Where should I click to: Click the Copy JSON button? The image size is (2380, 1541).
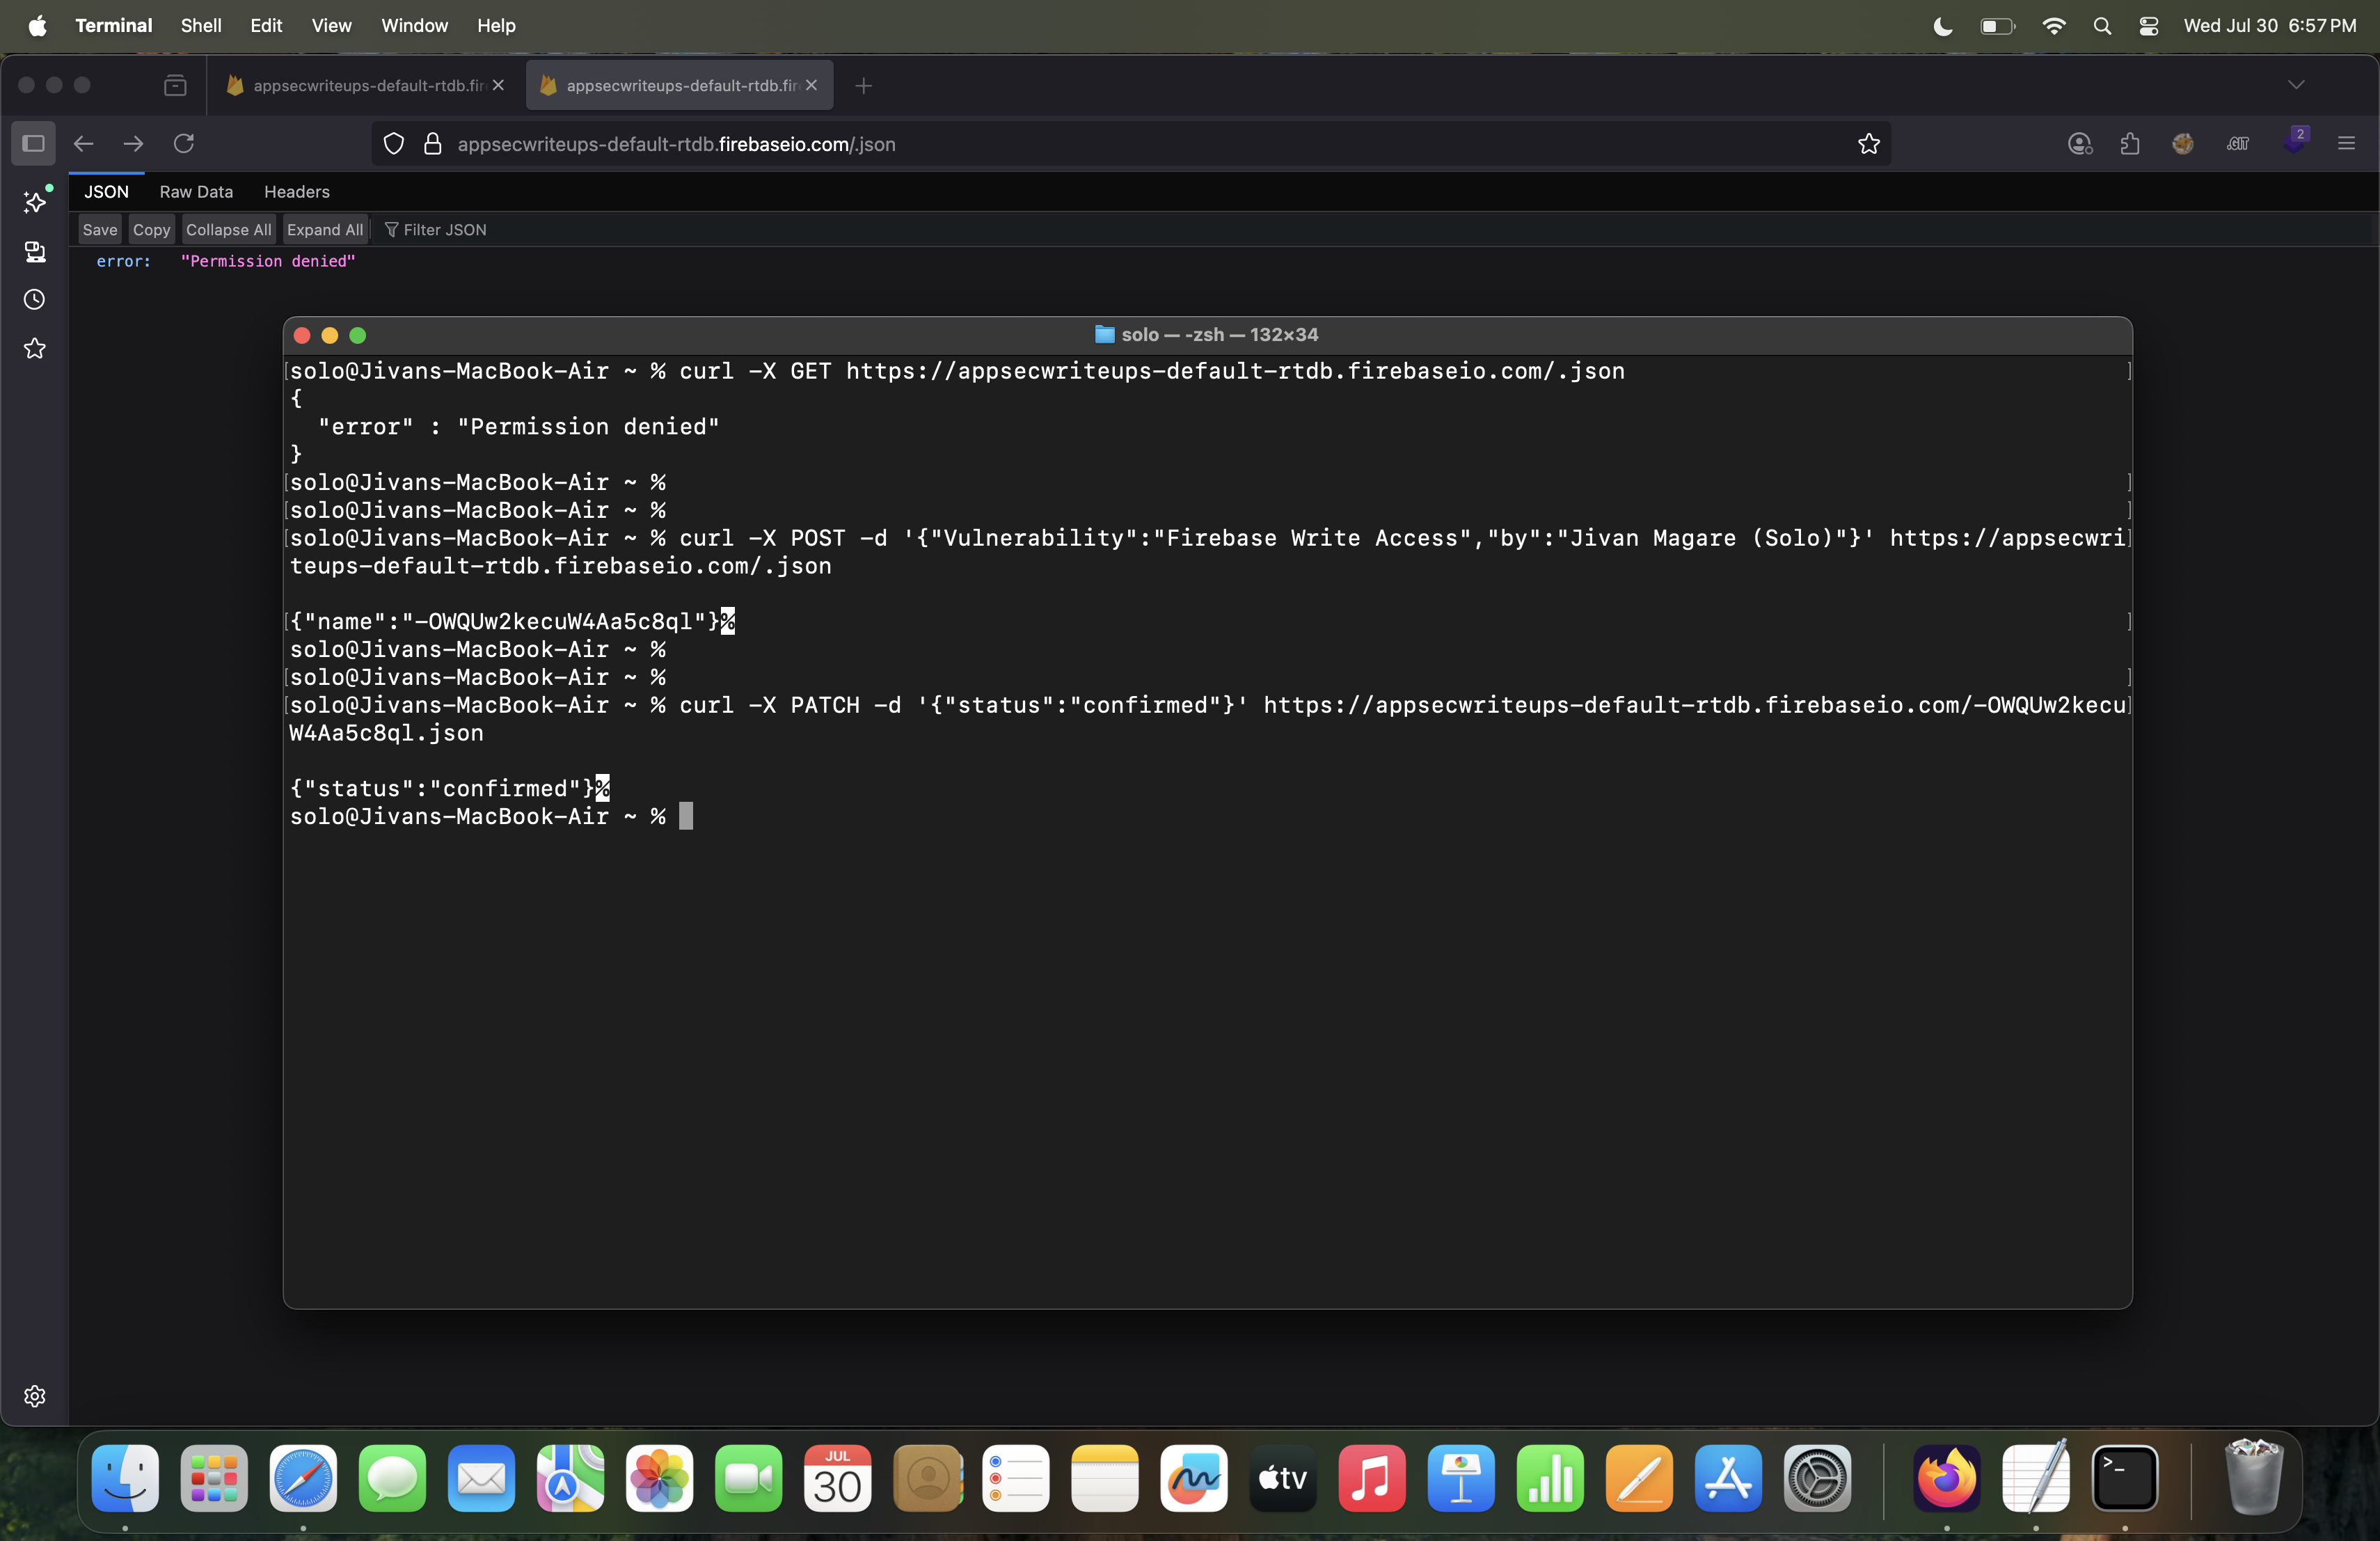[151, 230]
